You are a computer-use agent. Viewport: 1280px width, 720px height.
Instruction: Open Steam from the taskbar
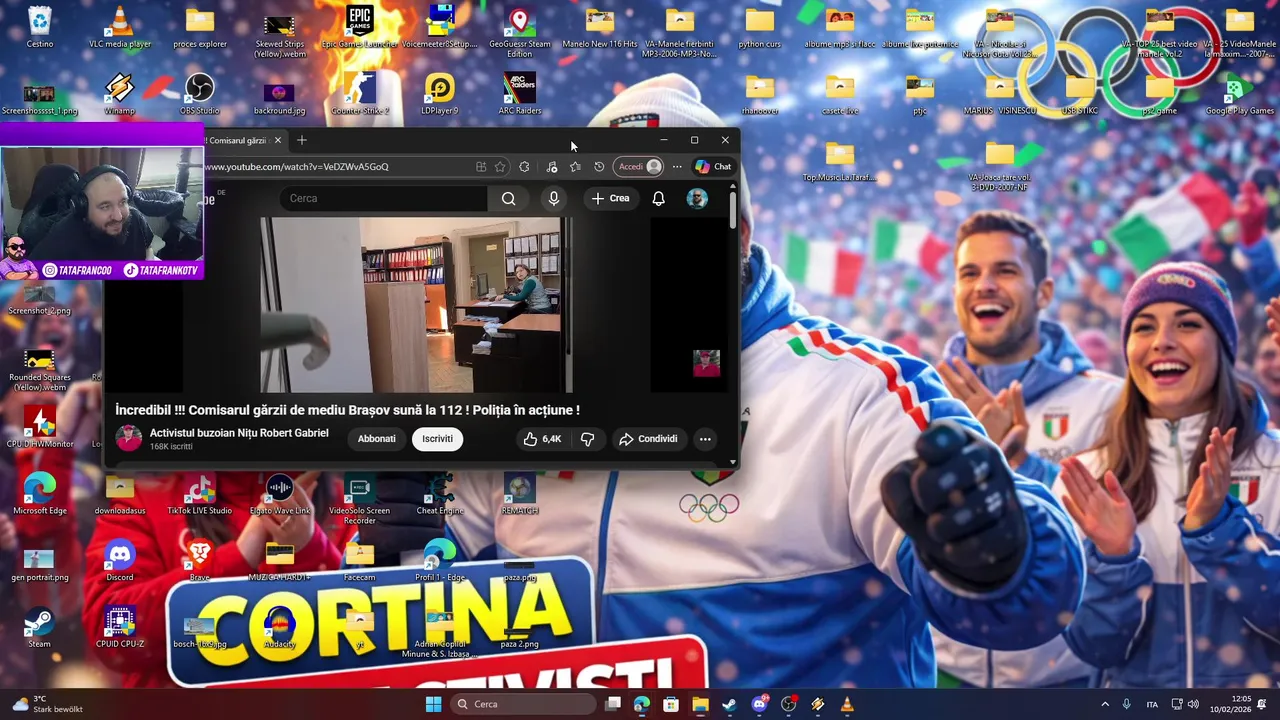(x=729, y=704)
